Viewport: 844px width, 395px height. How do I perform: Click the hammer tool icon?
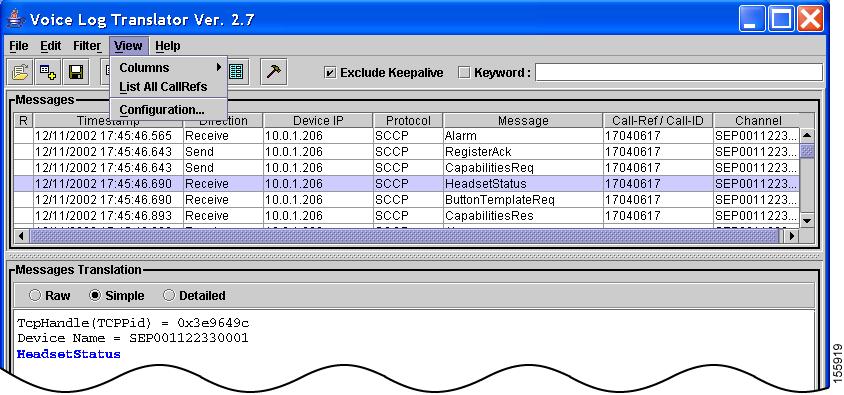point(273,72)
